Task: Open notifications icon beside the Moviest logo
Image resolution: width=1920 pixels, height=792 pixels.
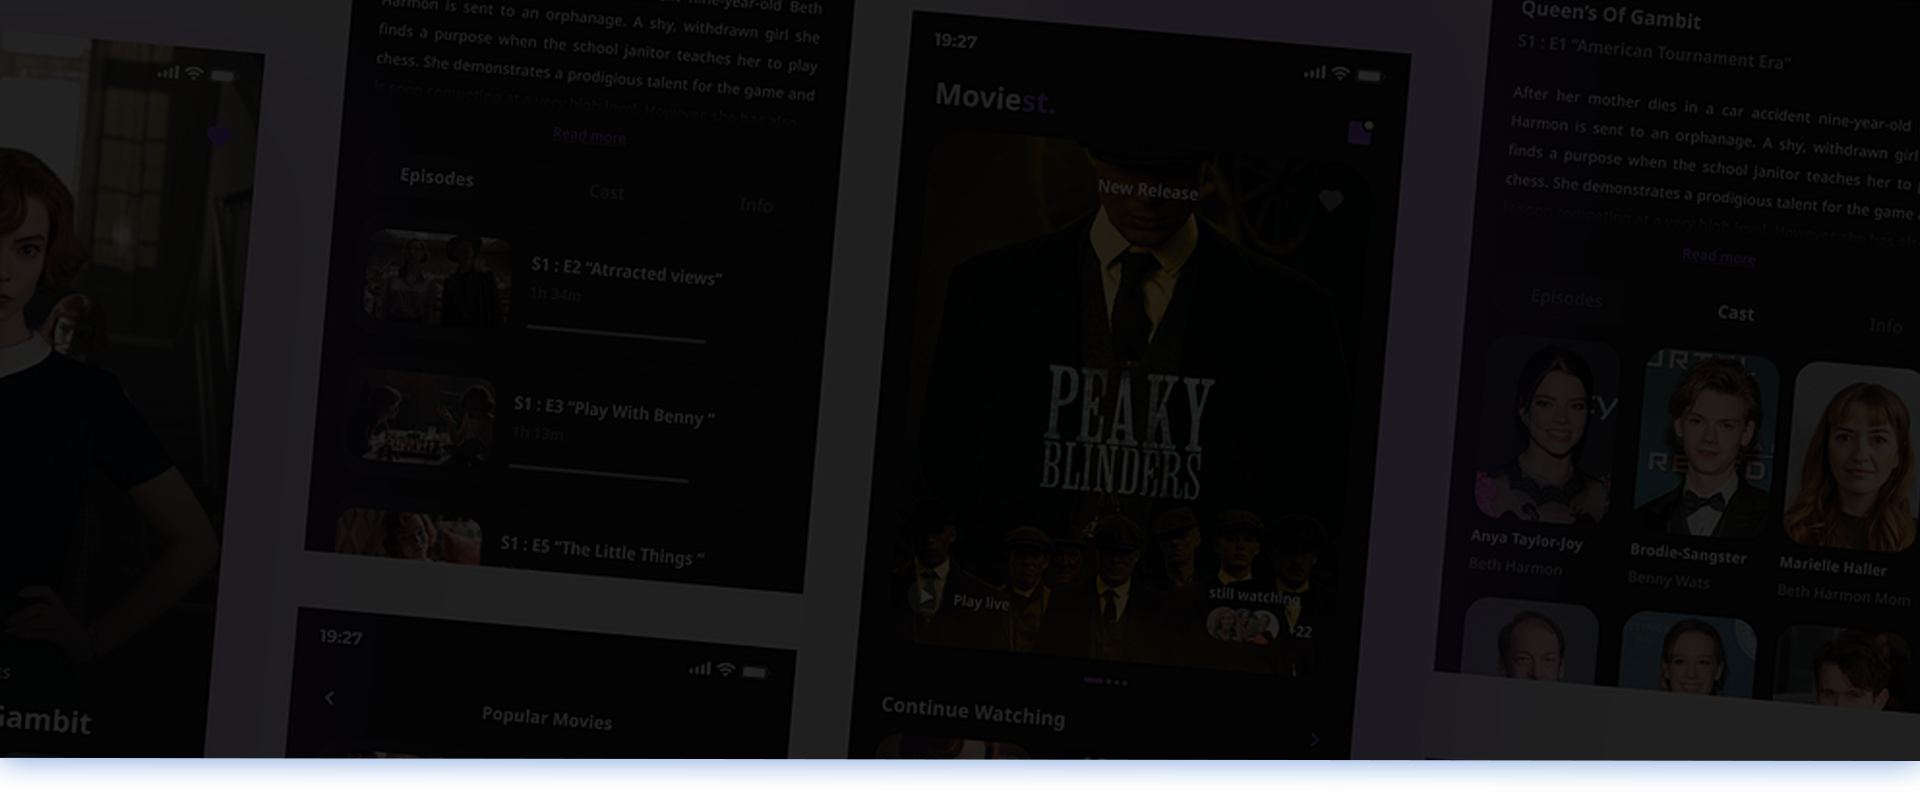Action: click(1360, 132)
